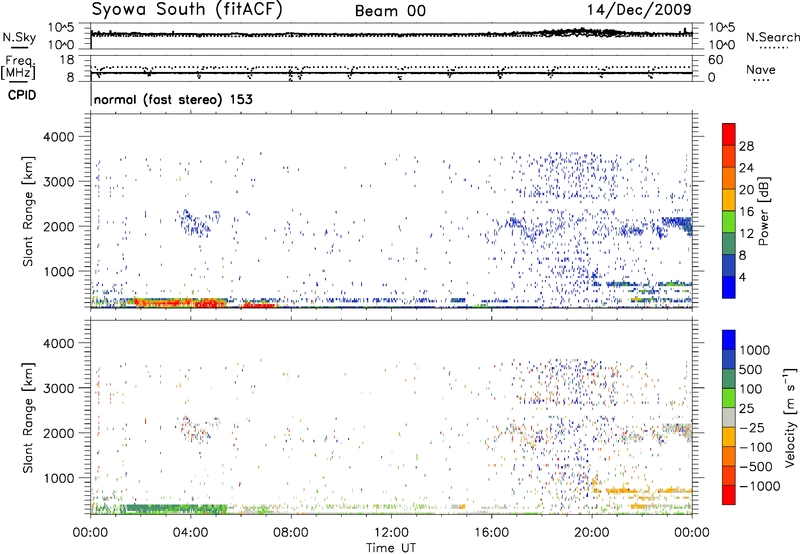Click the '08:00' time axis tick
Screen dimensions: 800x554
(x=291, y=533)
